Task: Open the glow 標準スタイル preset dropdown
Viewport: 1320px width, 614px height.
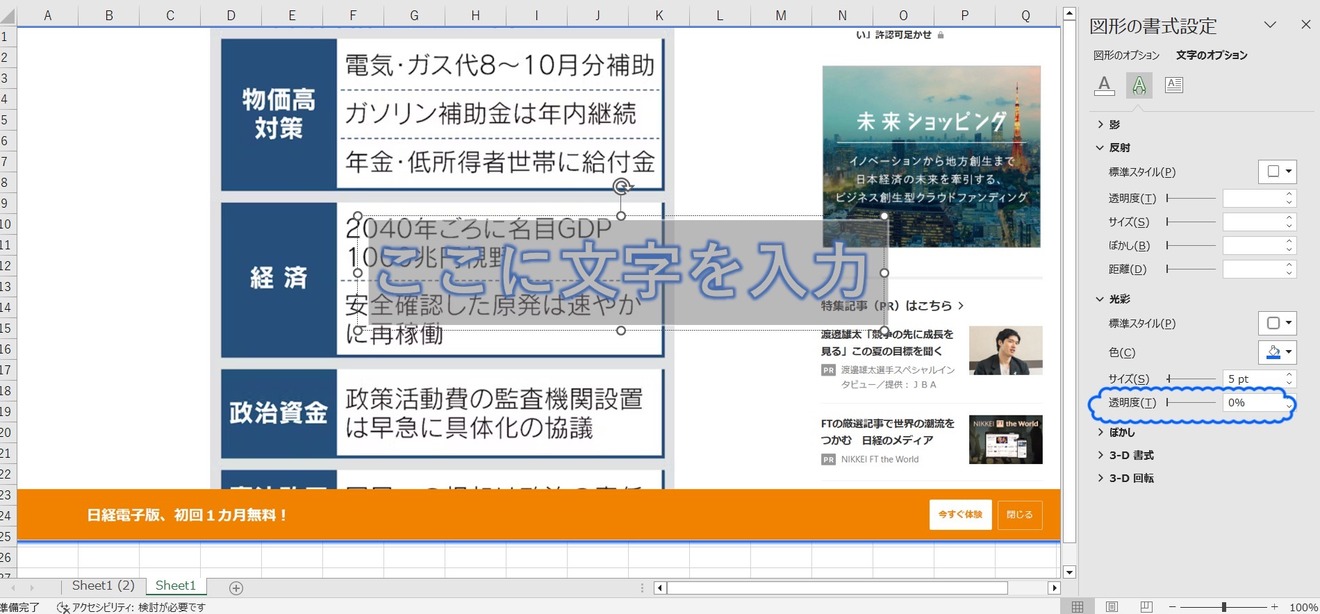Action: pyautogui.click(x=1277, y=323)
